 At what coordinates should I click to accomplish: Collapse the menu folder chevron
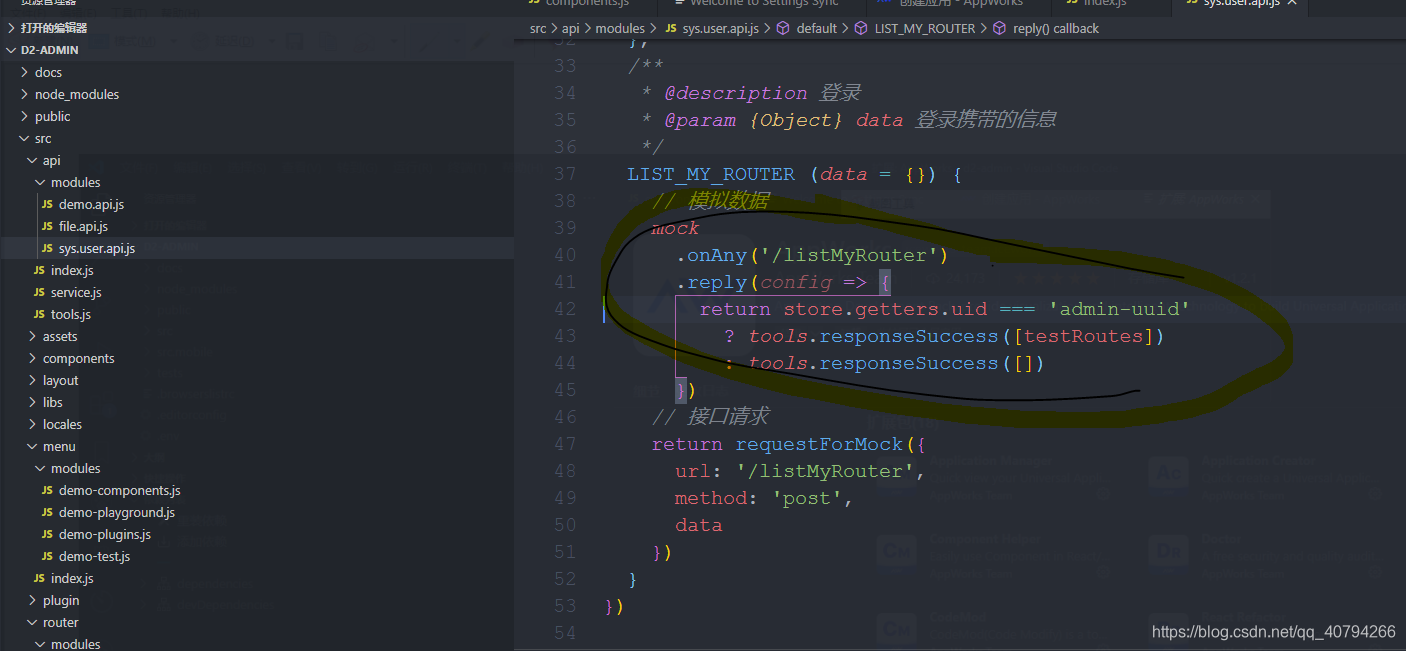(33, 446)
